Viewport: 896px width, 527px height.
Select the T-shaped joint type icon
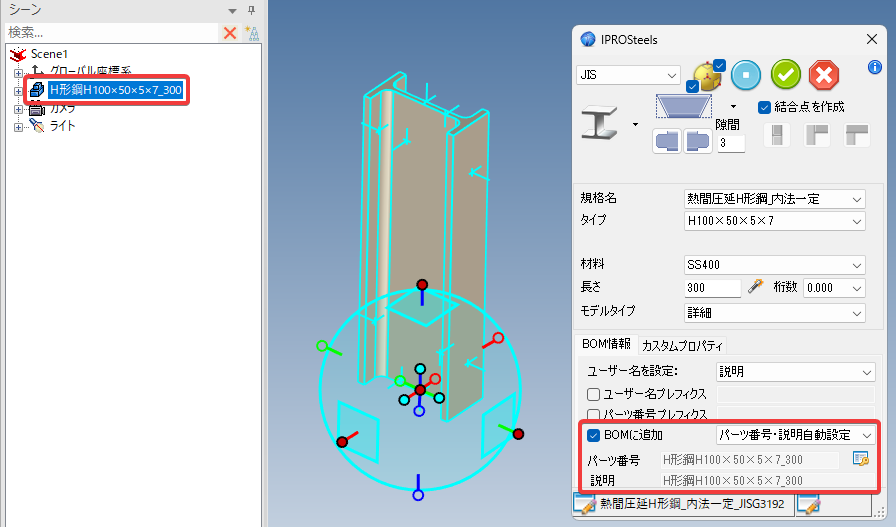[x=857, y=135]
